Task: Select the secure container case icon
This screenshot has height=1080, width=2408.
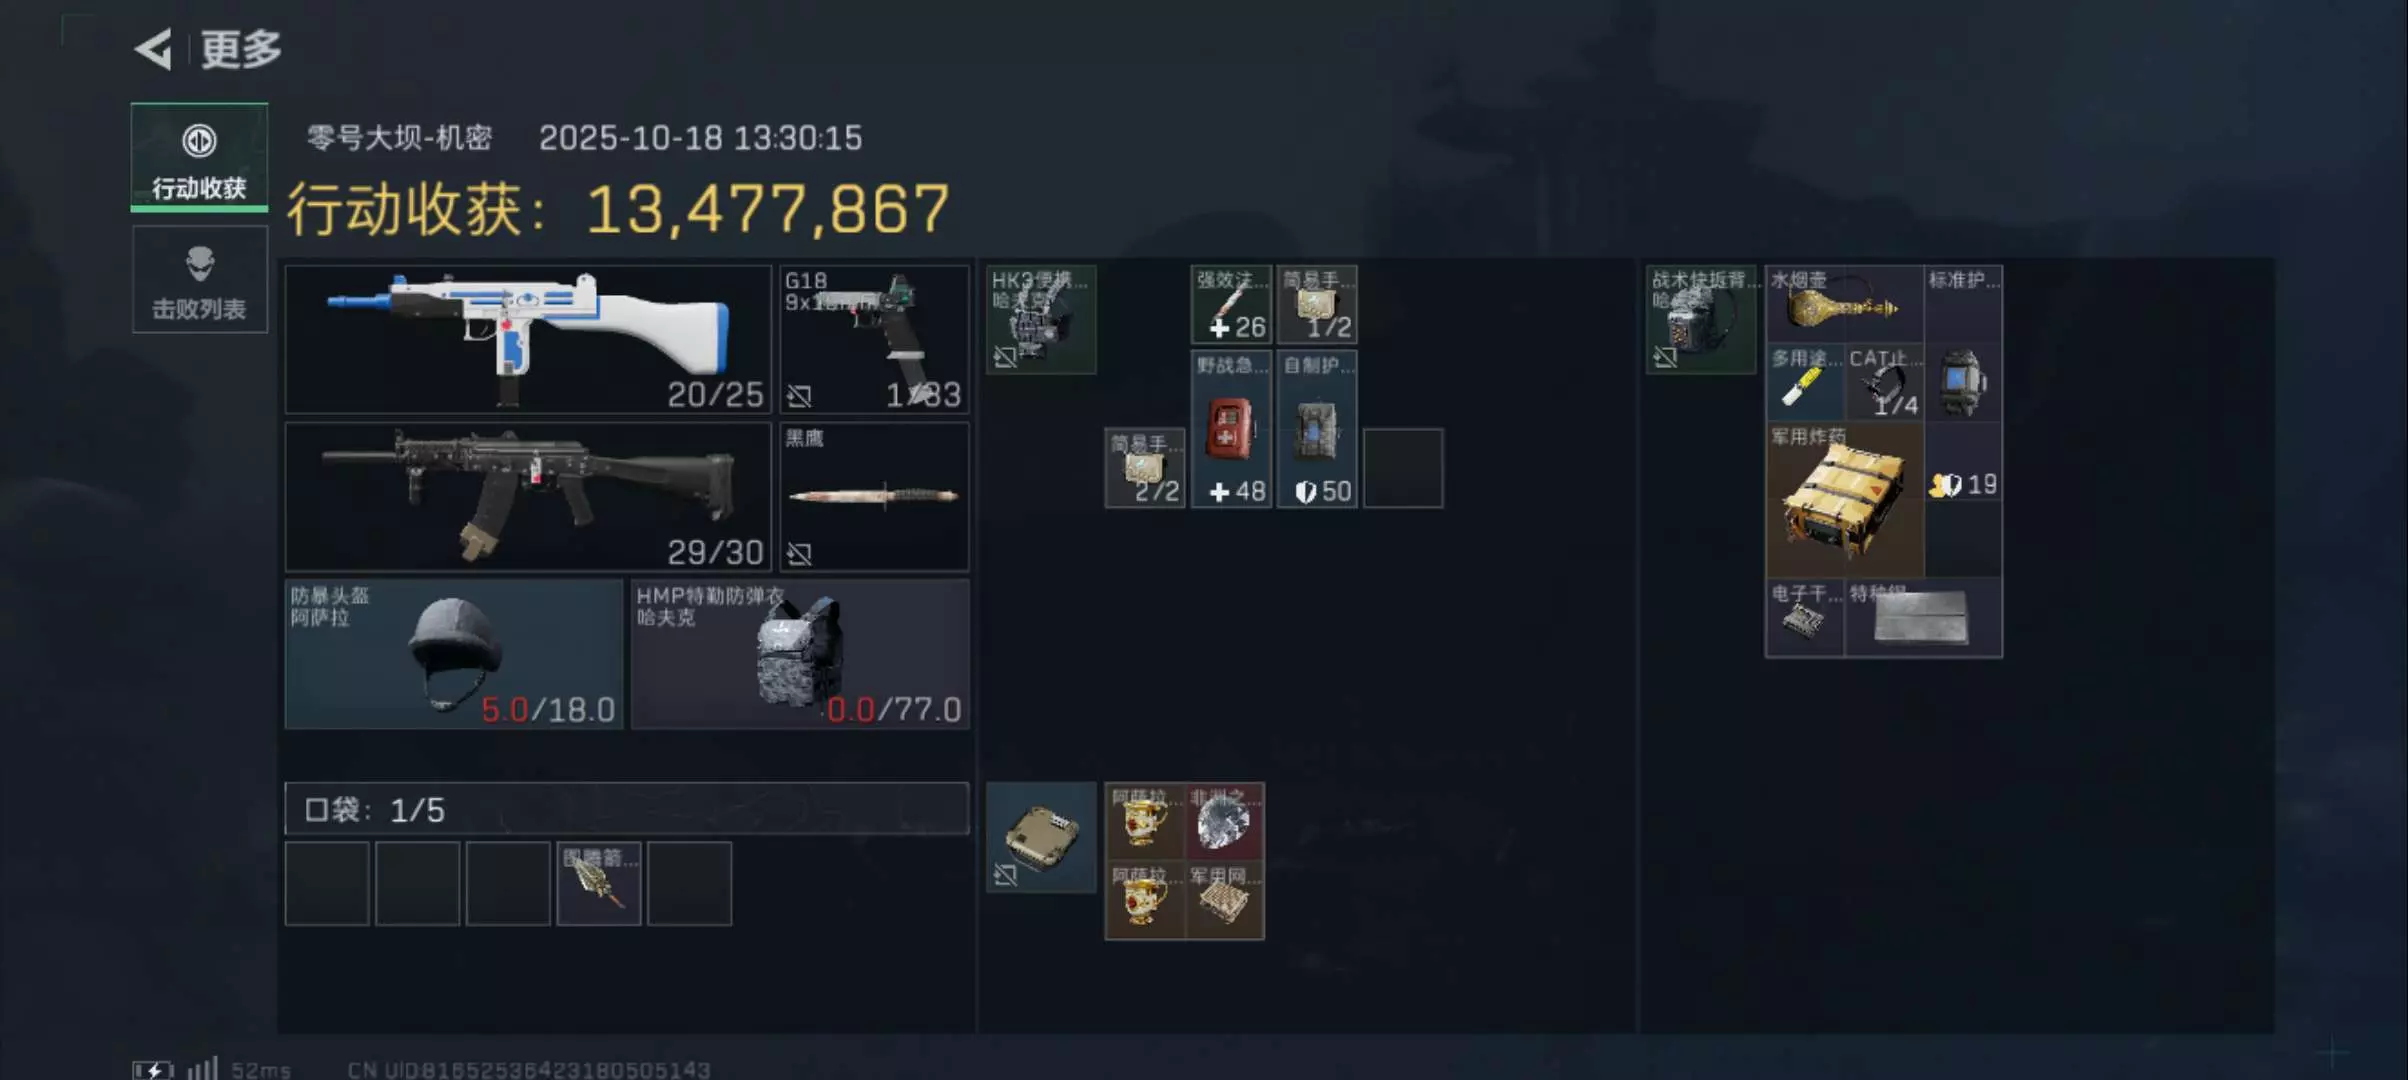Action: (1041, 837)
